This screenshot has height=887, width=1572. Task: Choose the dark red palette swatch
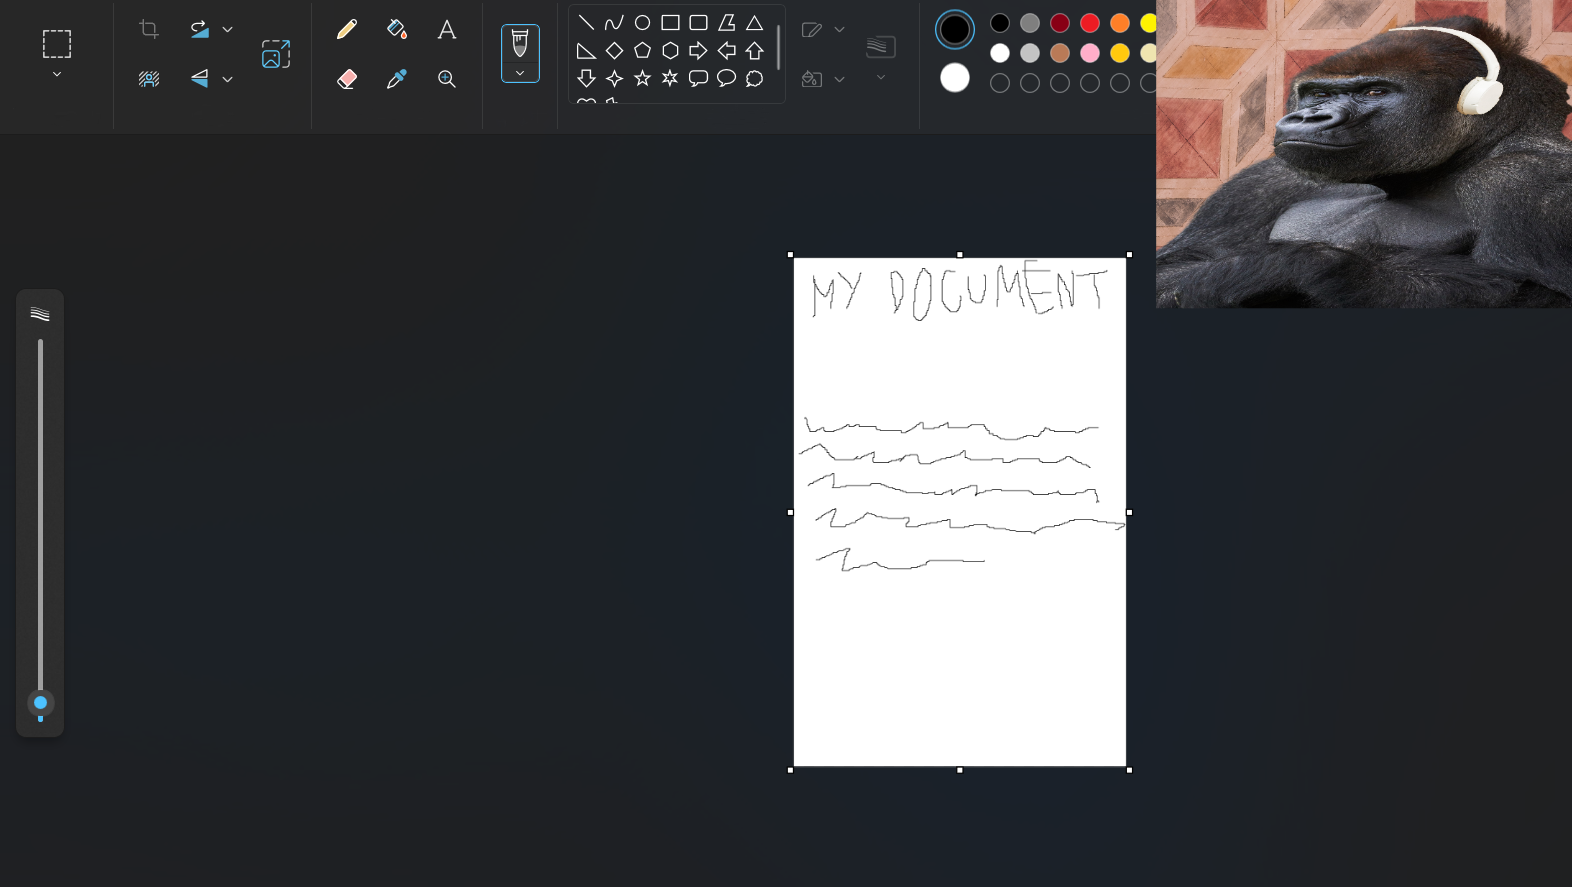click(1060, 23)
